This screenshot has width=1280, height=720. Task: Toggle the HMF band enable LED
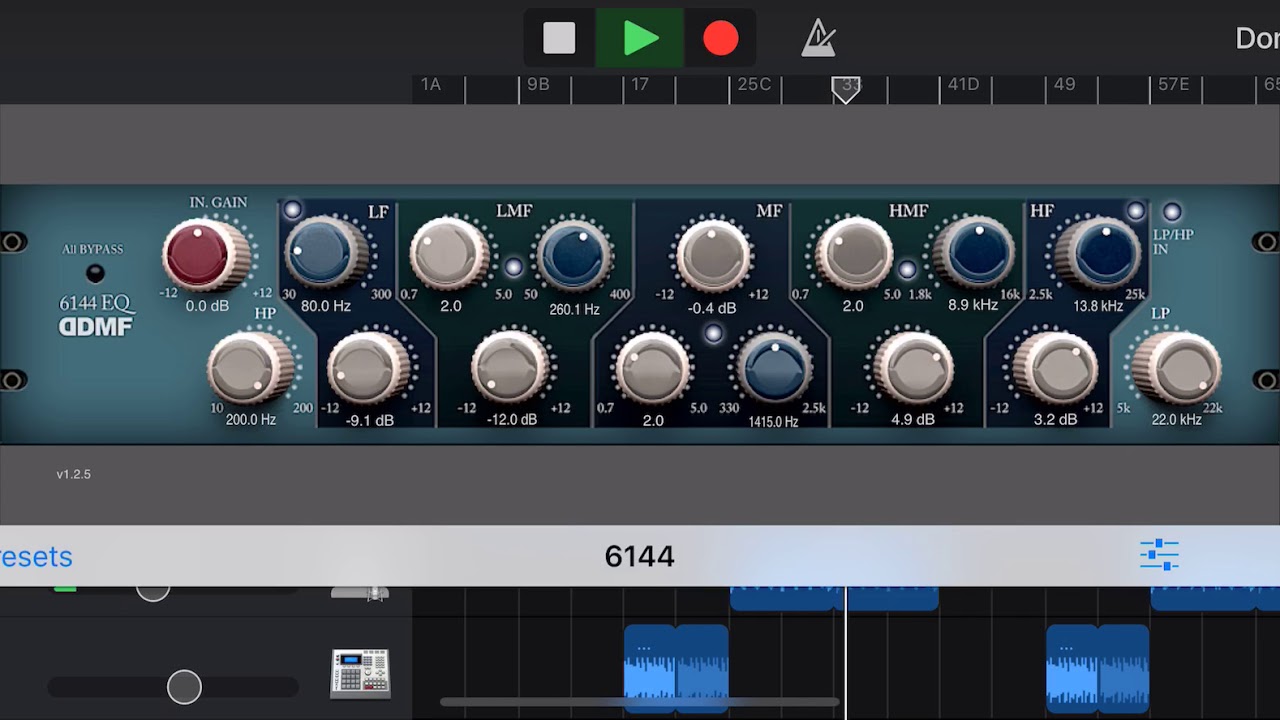point(907,269)
